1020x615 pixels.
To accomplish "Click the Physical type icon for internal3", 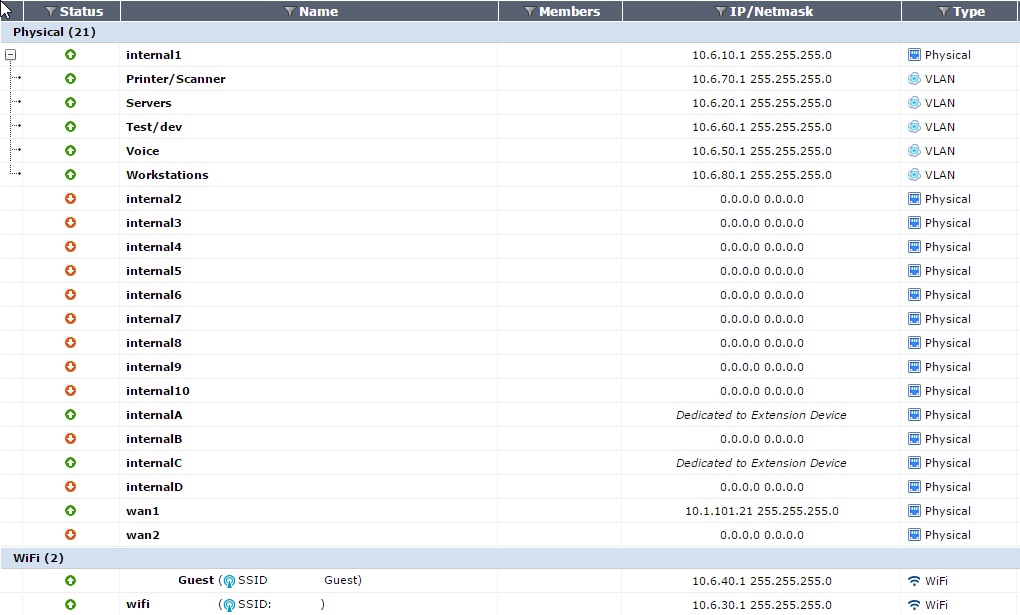I will pyautogui.click(x=914, y=223).
